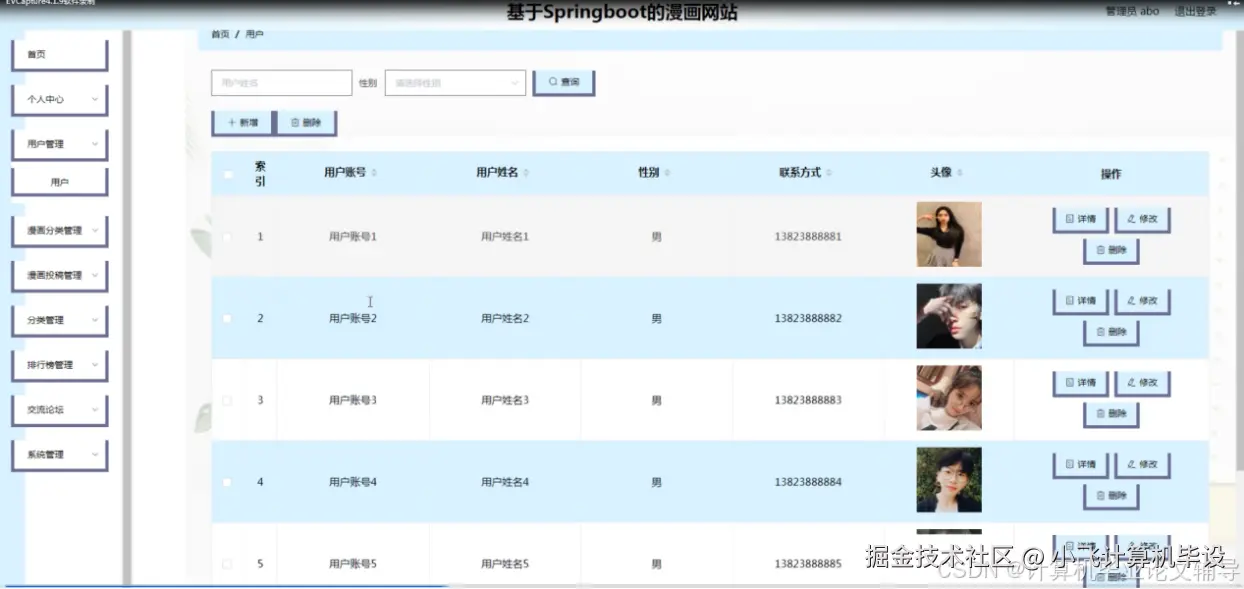This screenshot has height=589, width=1244.
Task: Click 管理员 abo label in header
Action: point(1132,12)
